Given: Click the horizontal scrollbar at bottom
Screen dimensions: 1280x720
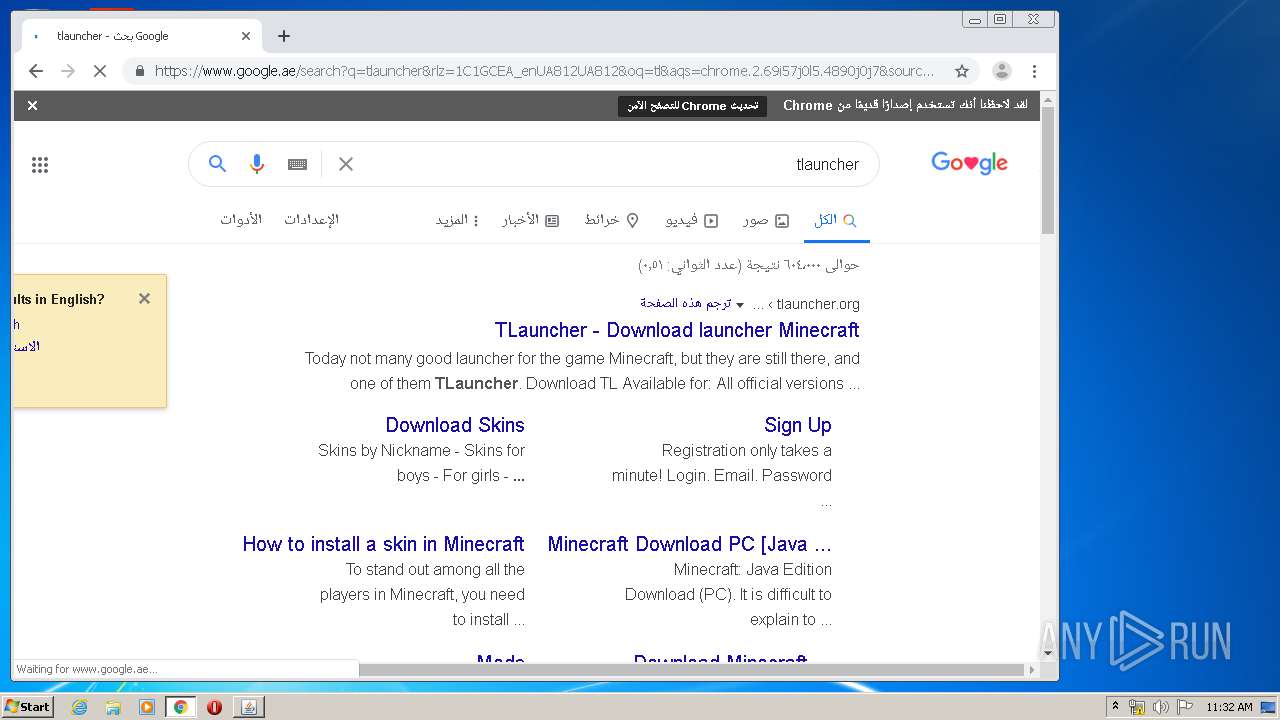Looking at the screenshot, I should (692, 669).
